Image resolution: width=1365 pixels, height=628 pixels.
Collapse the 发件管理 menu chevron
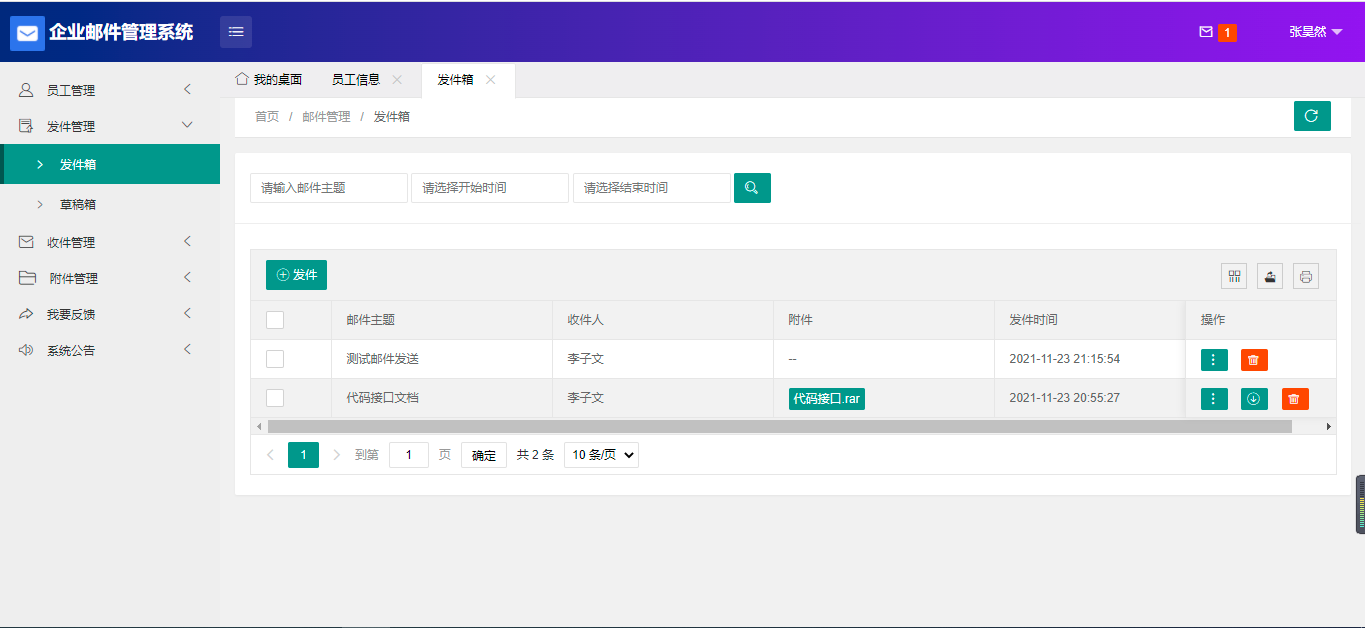[187, 125]
